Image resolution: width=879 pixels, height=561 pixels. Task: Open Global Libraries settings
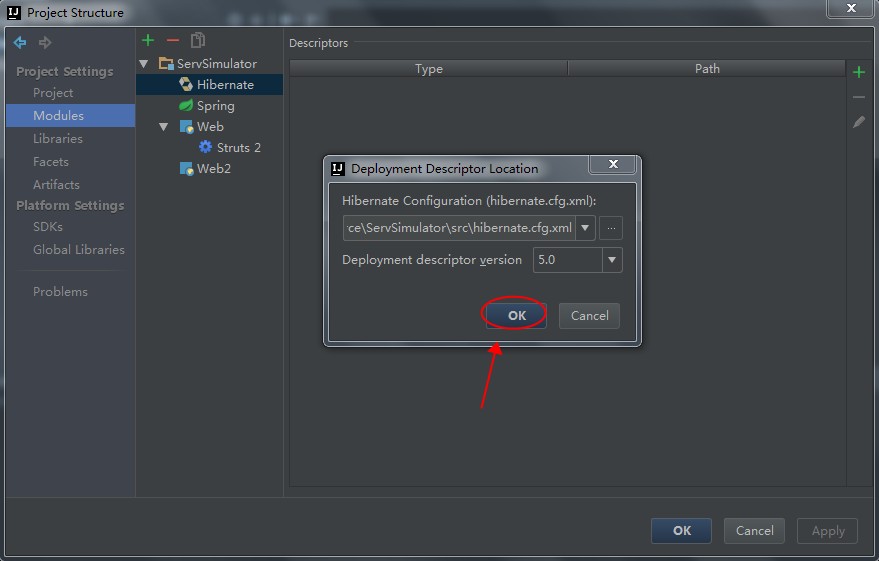tap(78, 249)
